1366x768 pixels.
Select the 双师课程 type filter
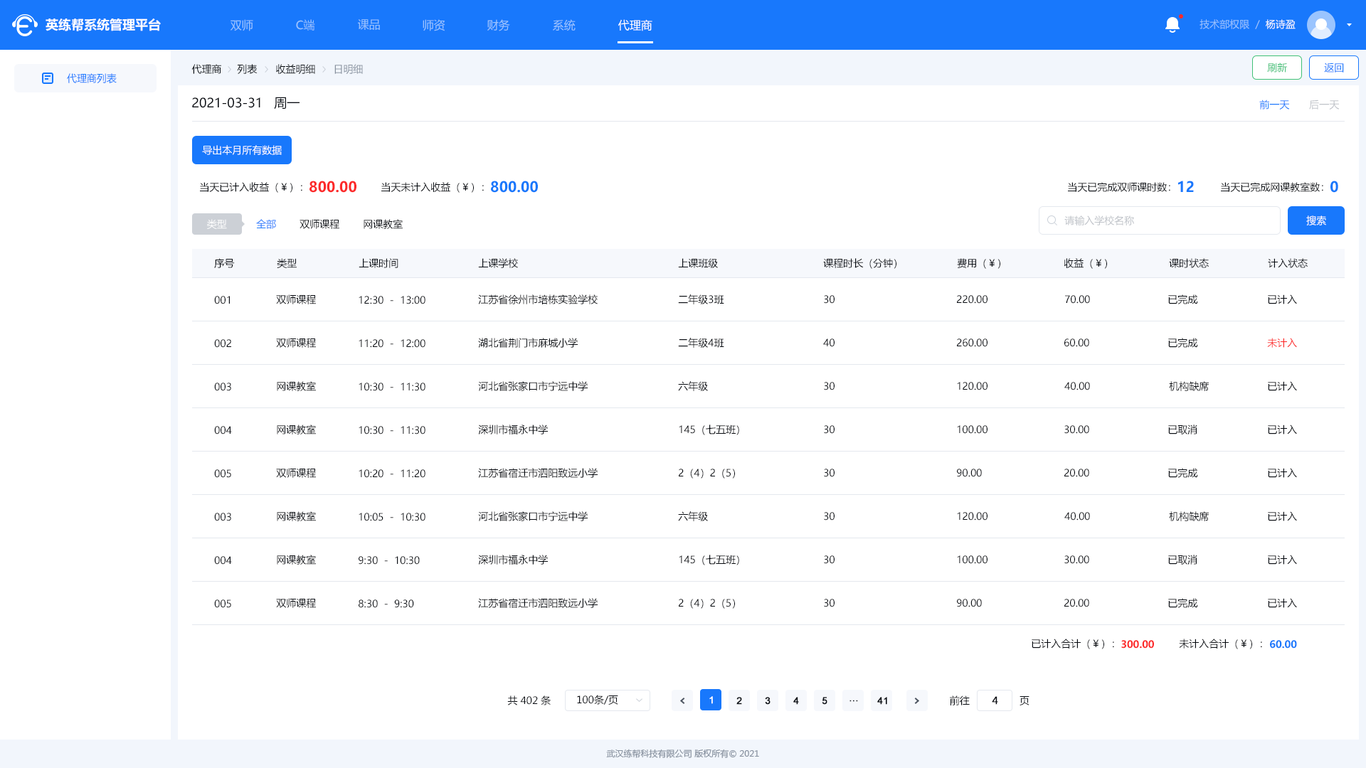coord(320,224)
